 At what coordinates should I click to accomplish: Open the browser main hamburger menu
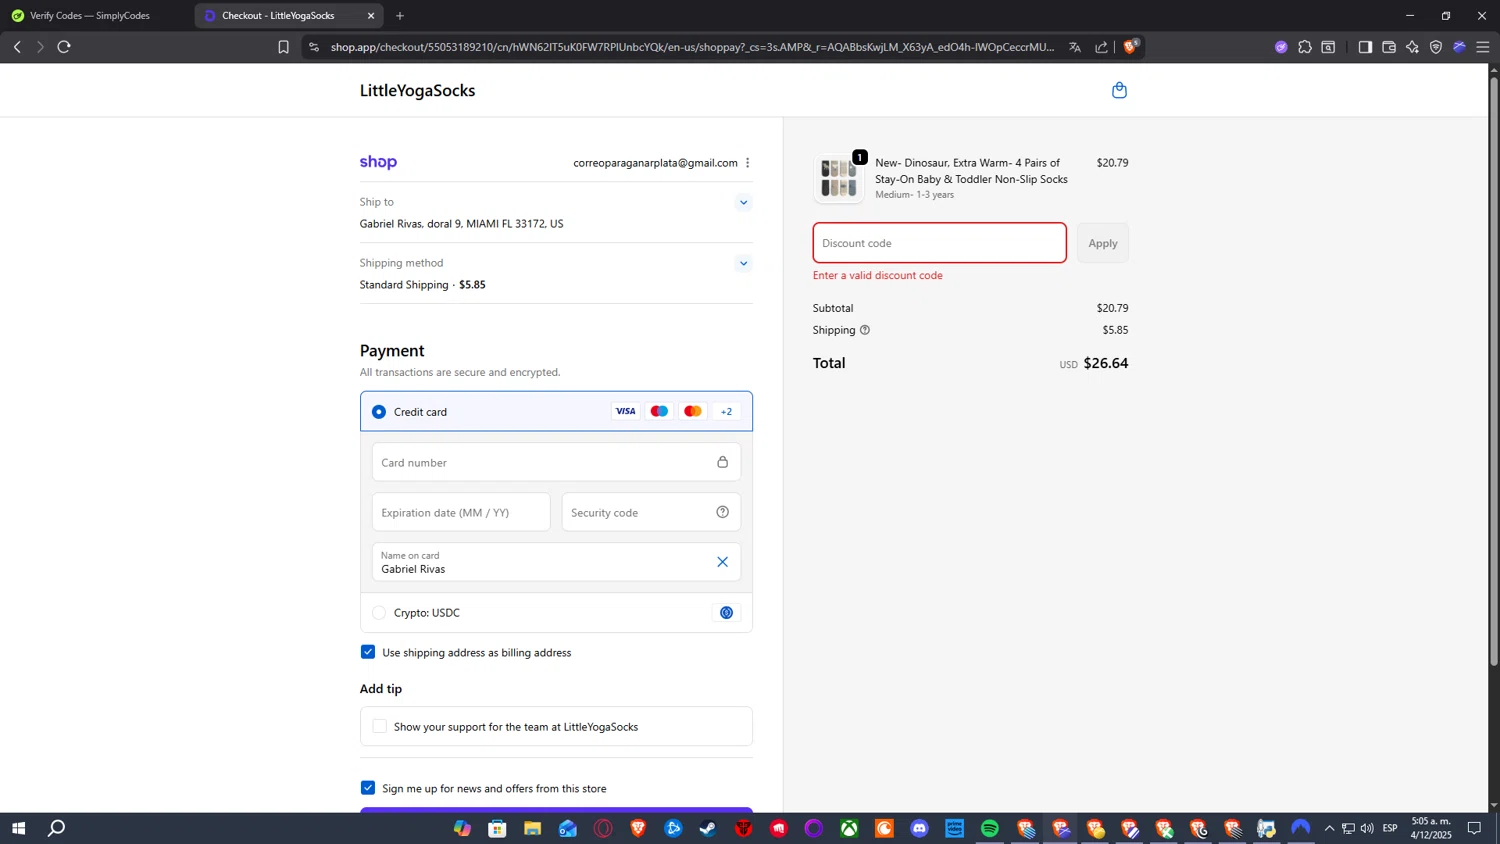click(1483, 47)
